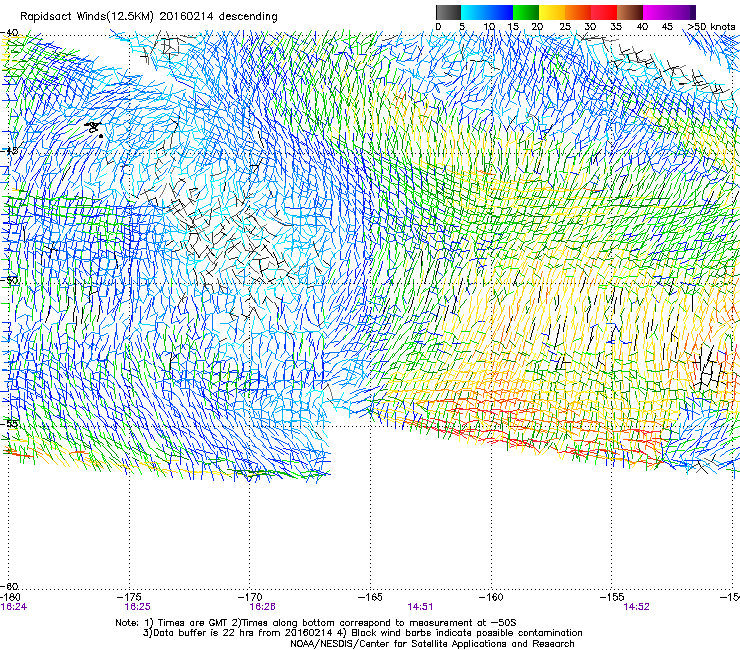The width and height of the screenshot is (740, 650).
Task: Click the '15' legend scale label
Action: pos(513,27)
